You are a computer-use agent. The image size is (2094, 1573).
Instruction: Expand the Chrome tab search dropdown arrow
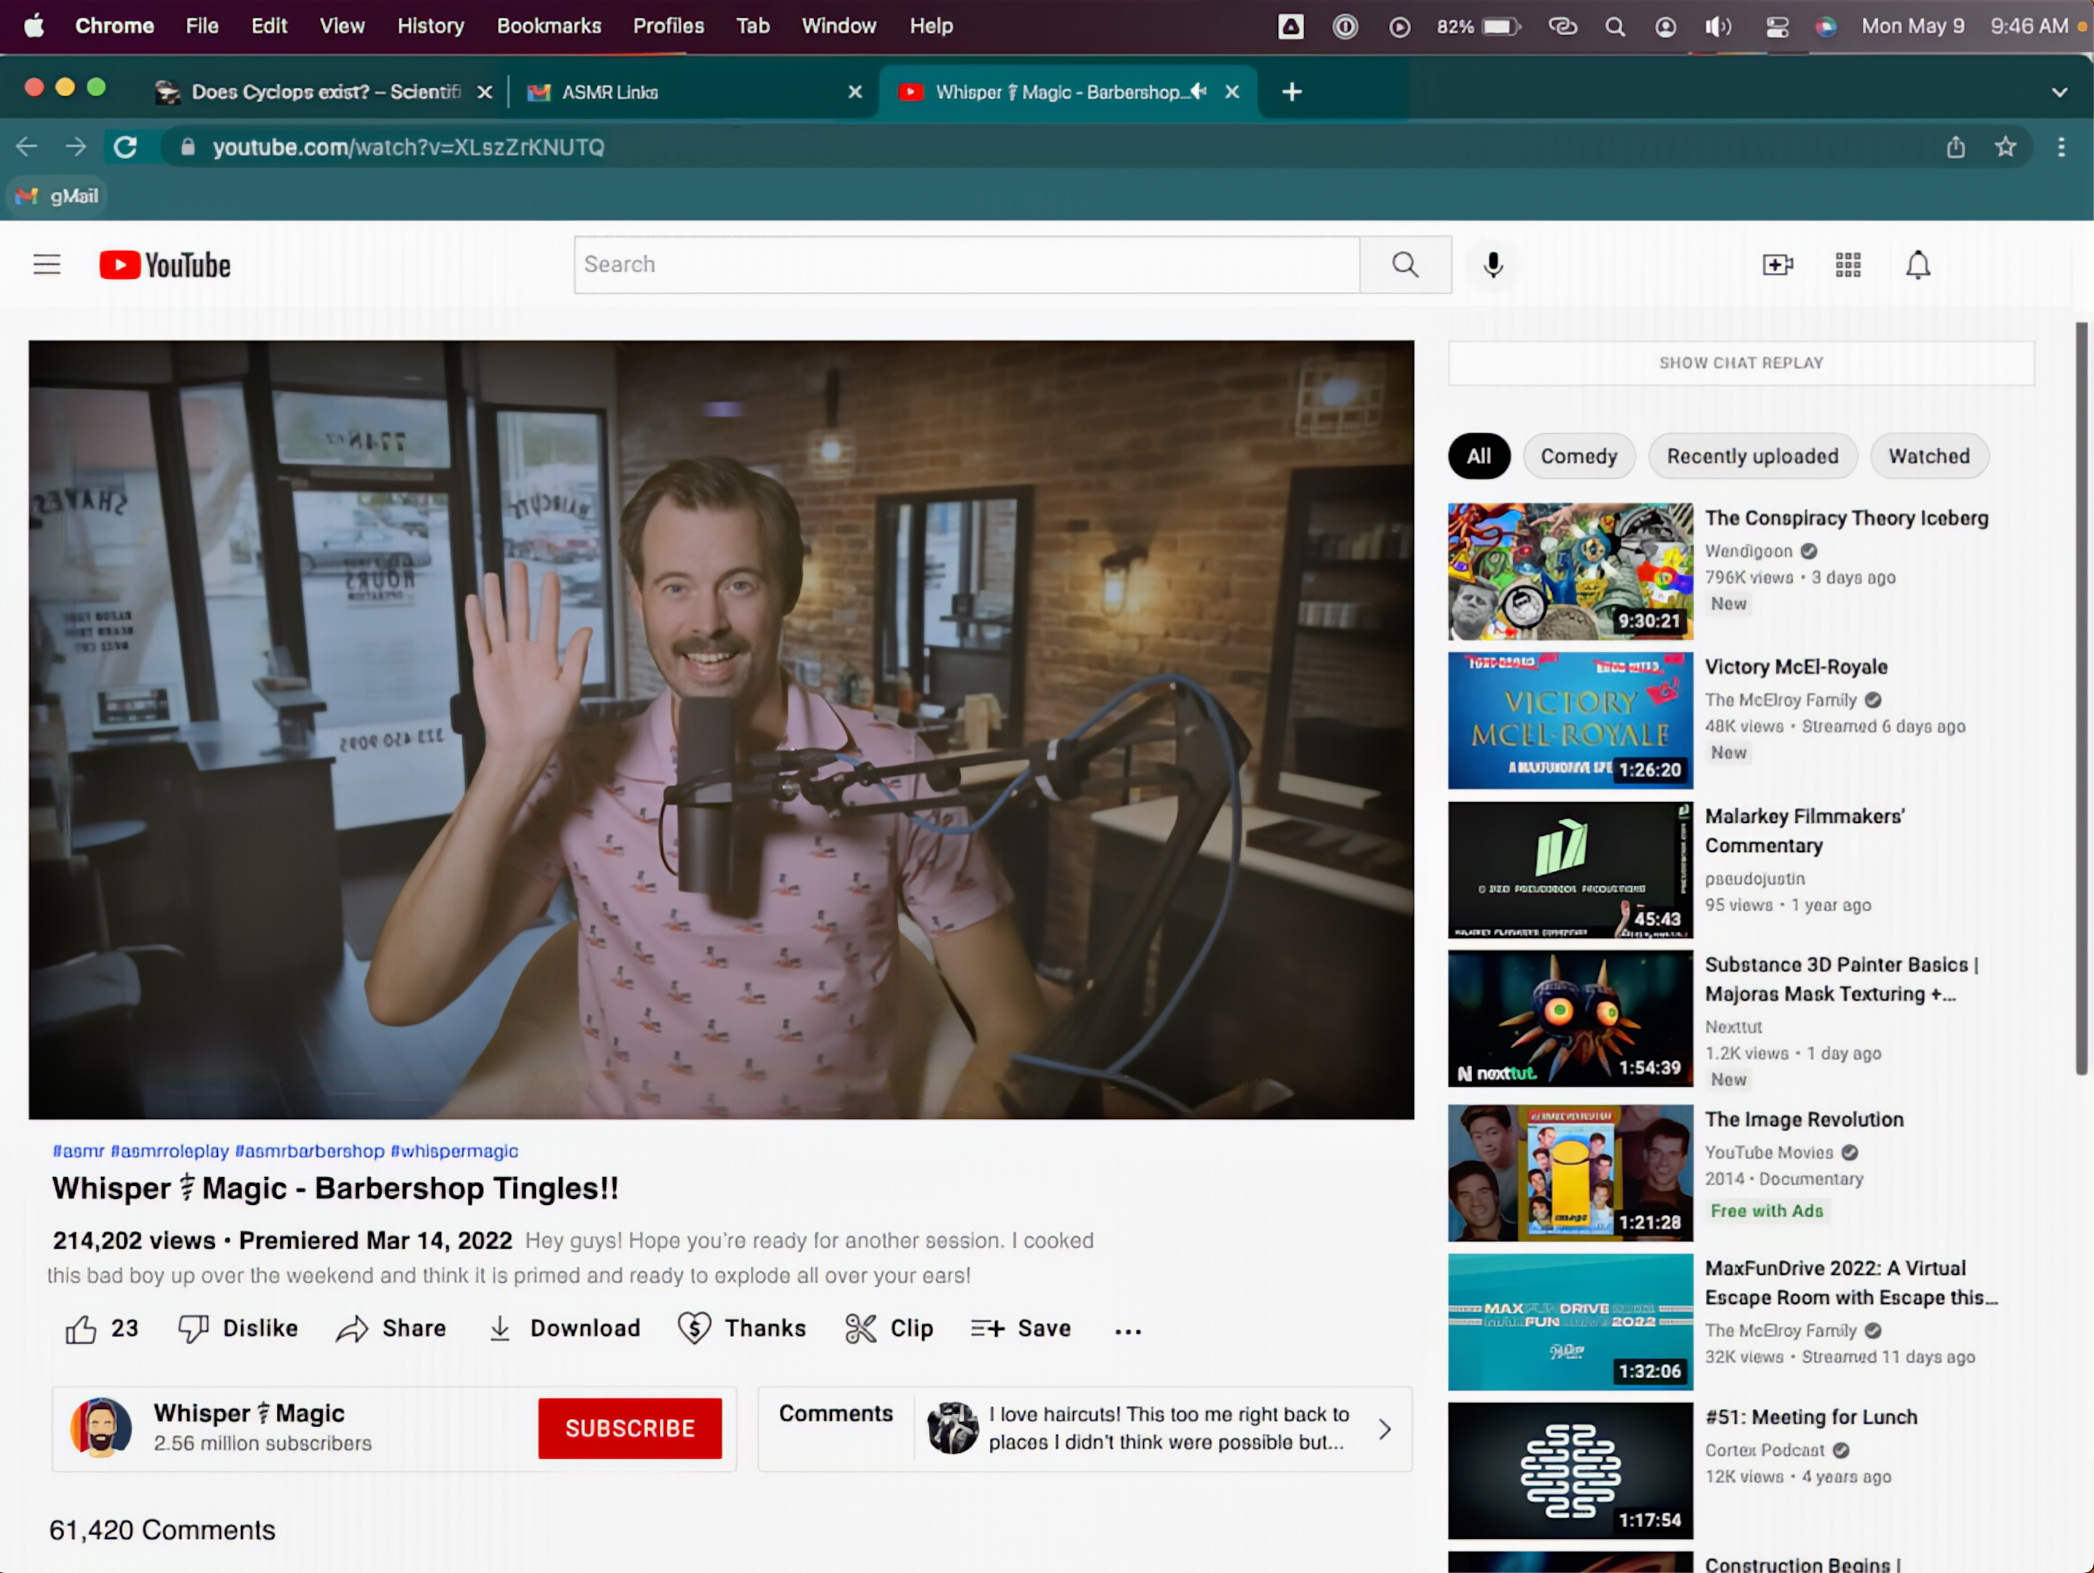point(2058,92)
